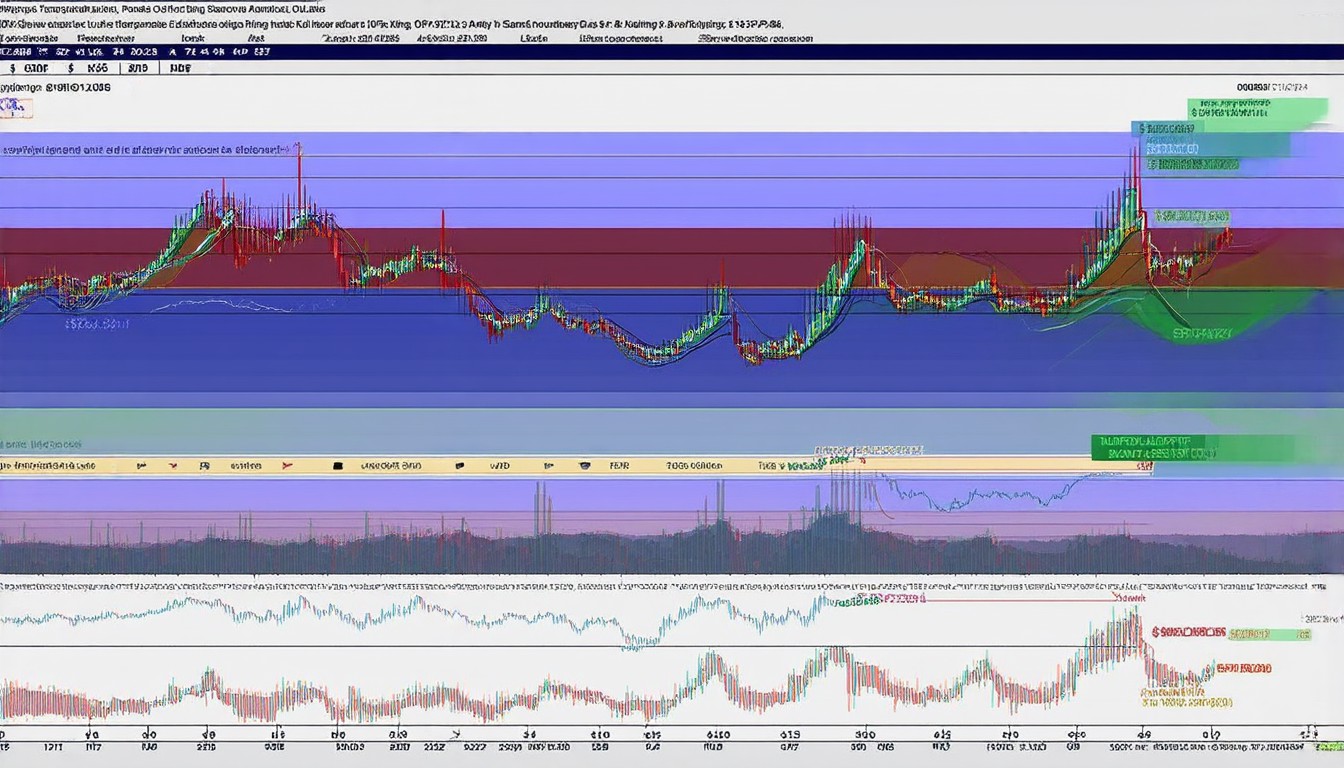
Task: Select the green text inside the green shaded area
Action: point(1202,333)
